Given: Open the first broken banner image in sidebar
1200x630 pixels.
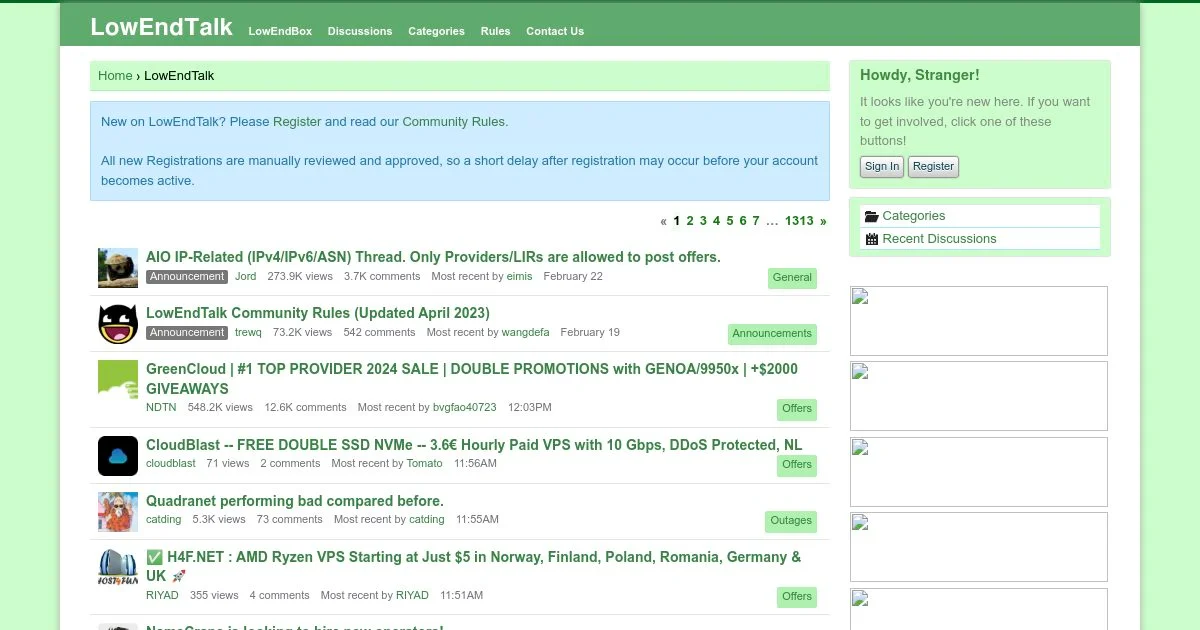Looking at the screenshot, I should click(x=979, y=321).
